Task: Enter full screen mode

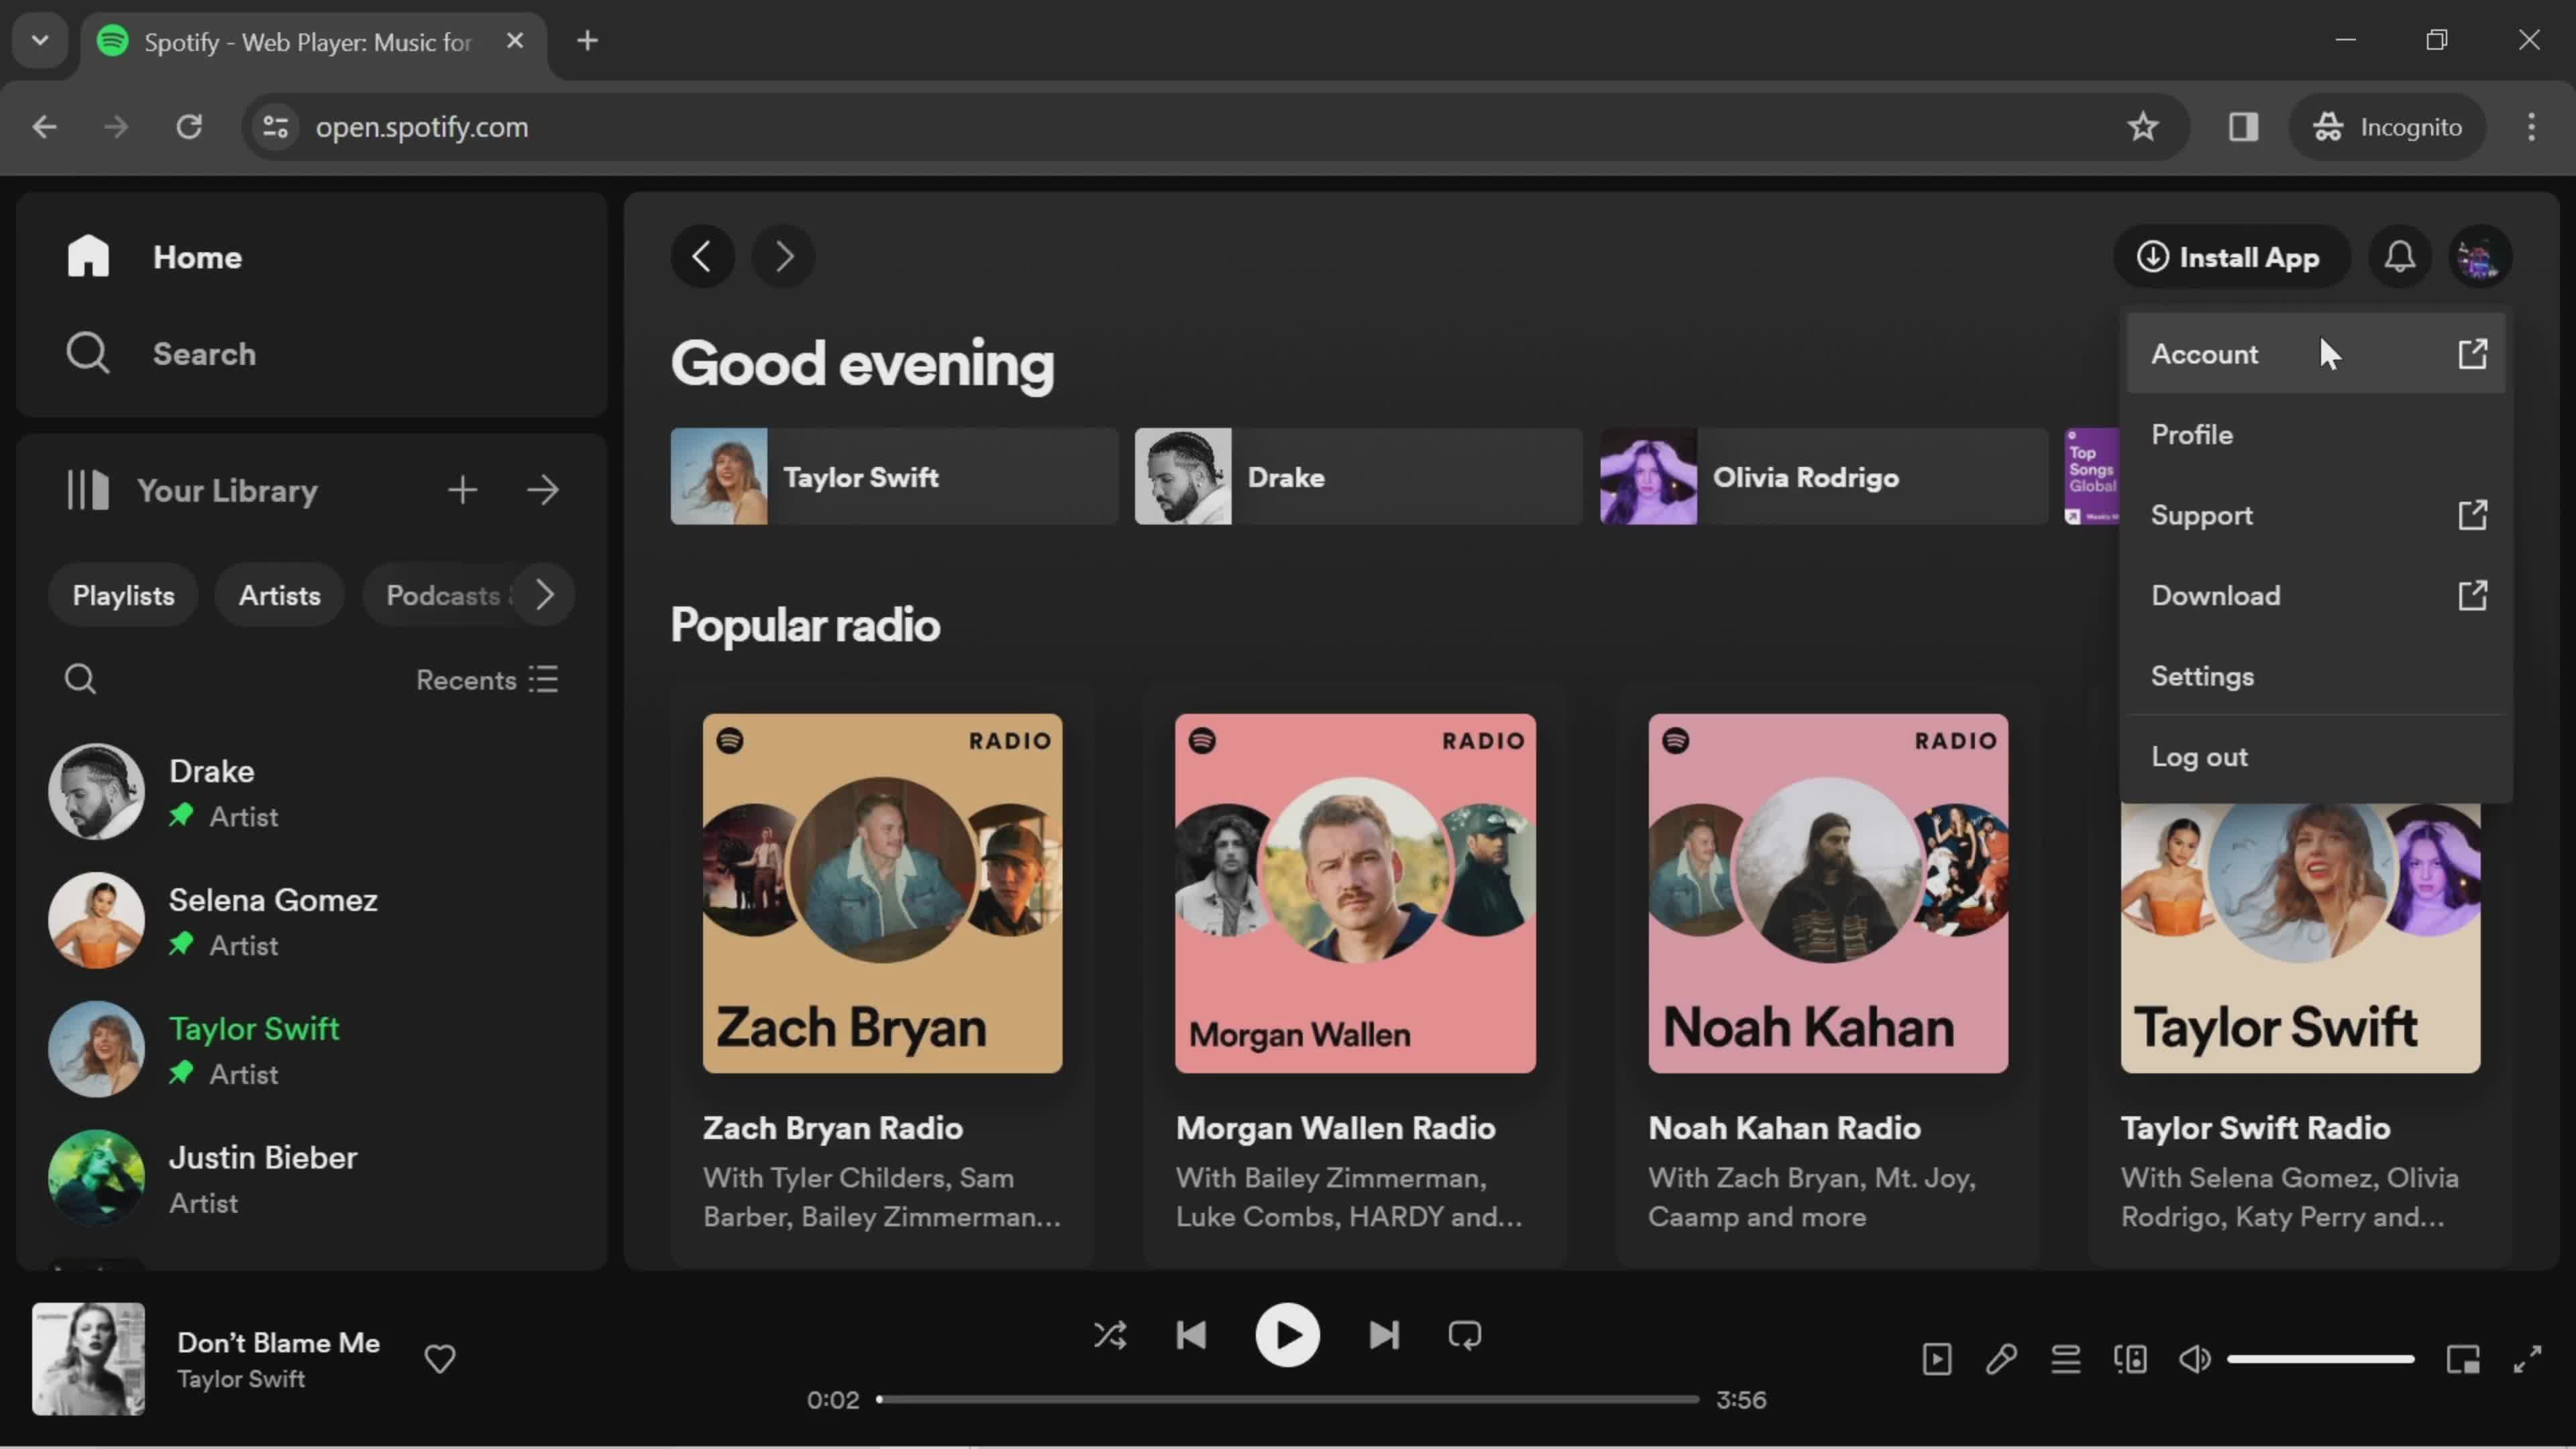Action: tap(2527, 1359)
